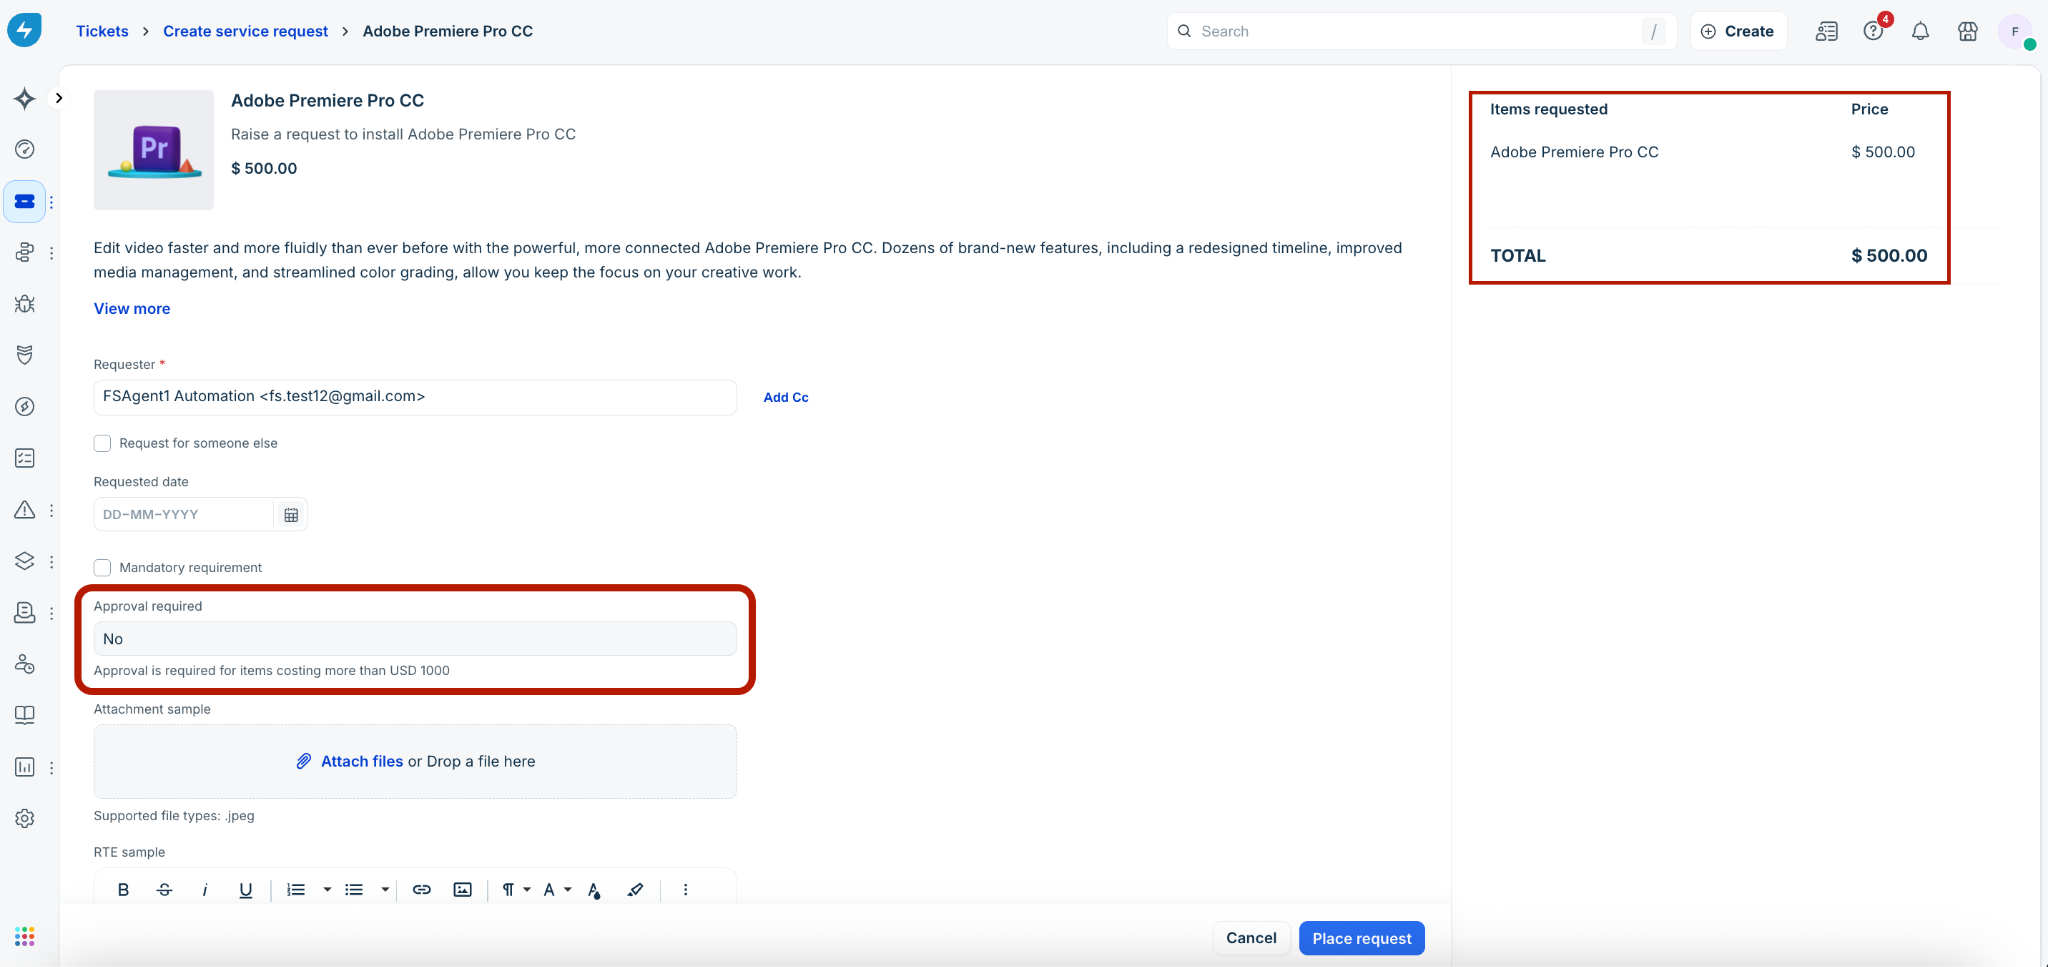
Task: Open font A dropdown in RTE toolbar
Action: [x=557, y=889]
